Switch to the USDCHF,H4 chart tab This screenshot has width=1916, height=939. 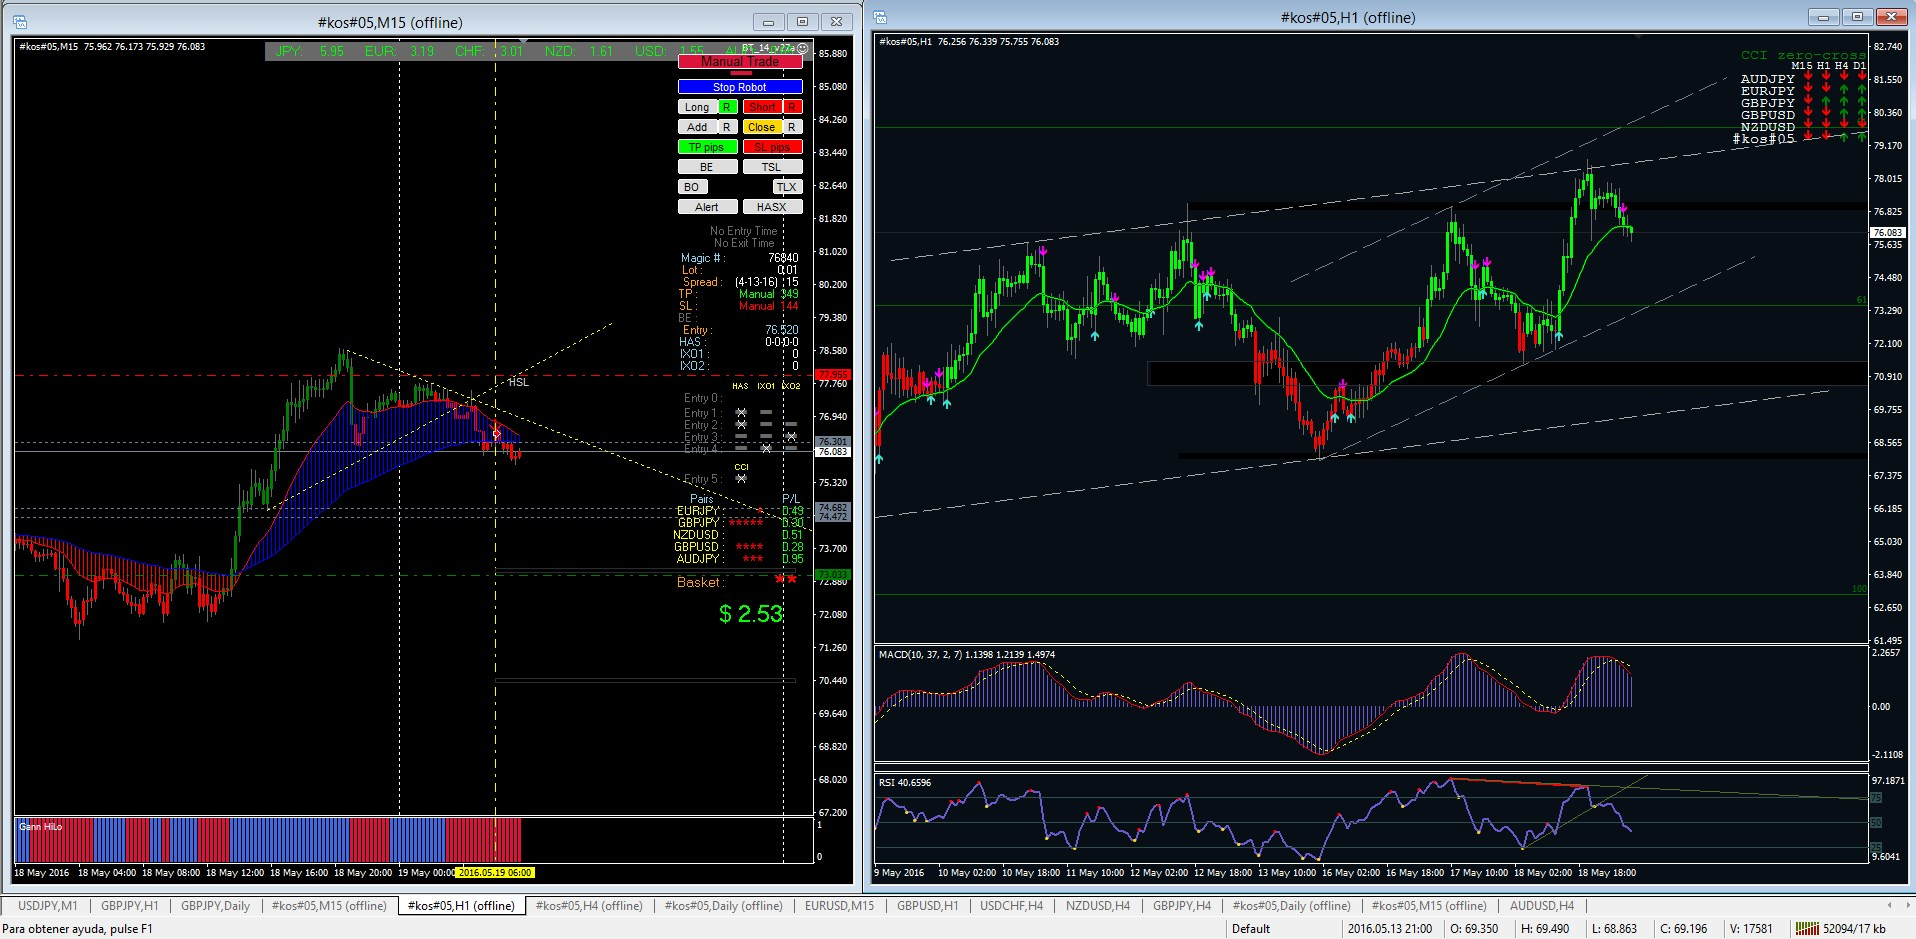pos(1011,905)
